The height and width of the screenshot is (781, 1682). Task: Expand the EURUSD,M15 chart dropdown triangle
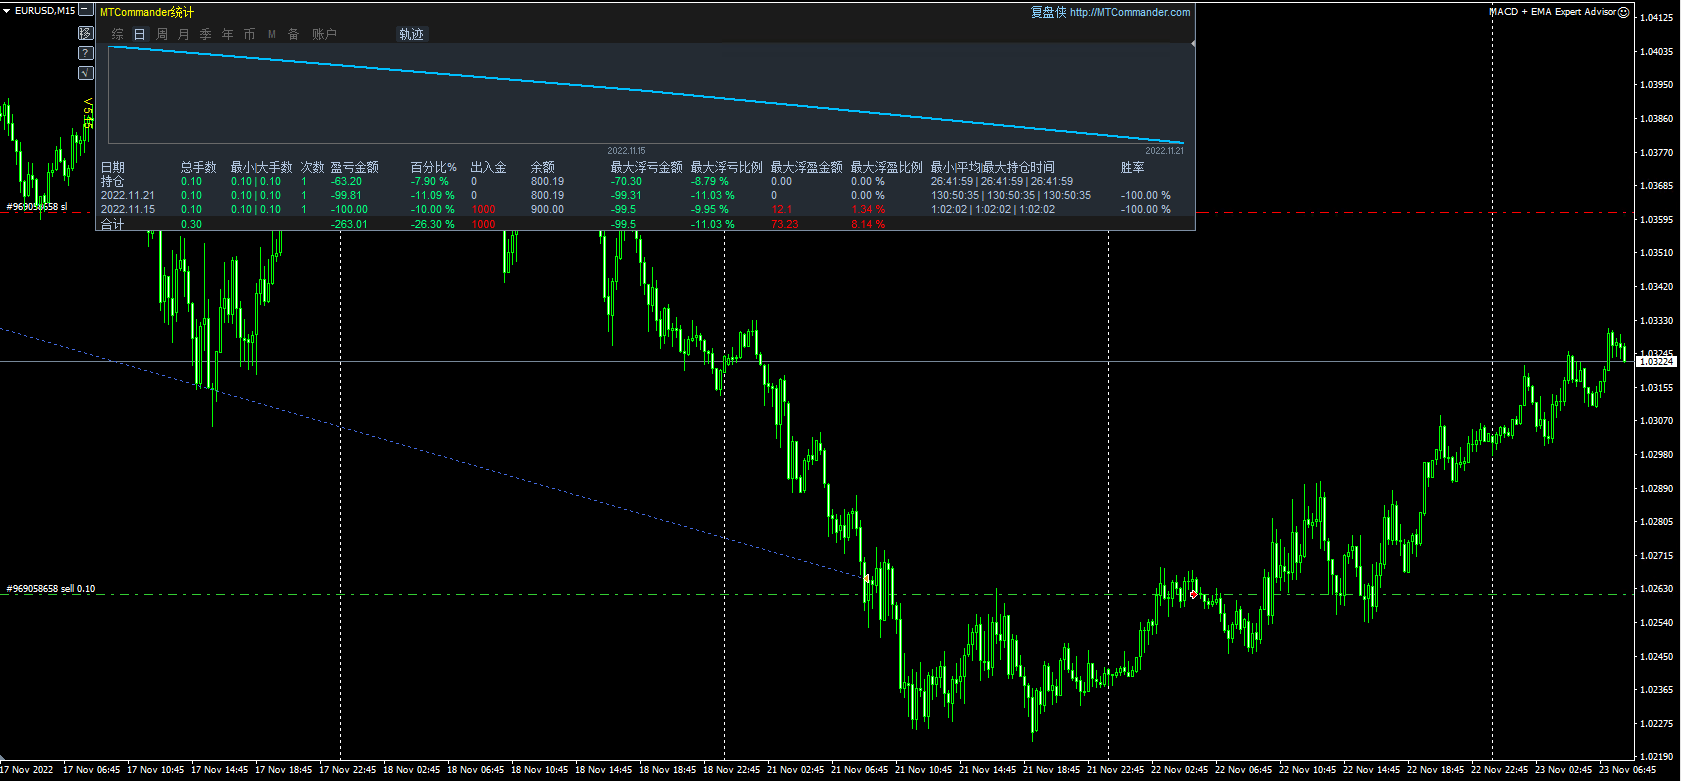[x=8, y=11]
